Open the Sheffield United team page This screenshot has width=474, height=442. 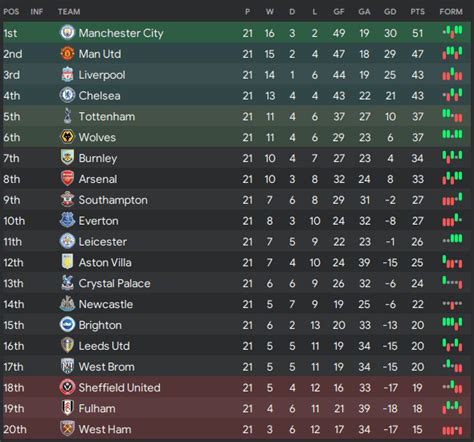click(119, 387)
